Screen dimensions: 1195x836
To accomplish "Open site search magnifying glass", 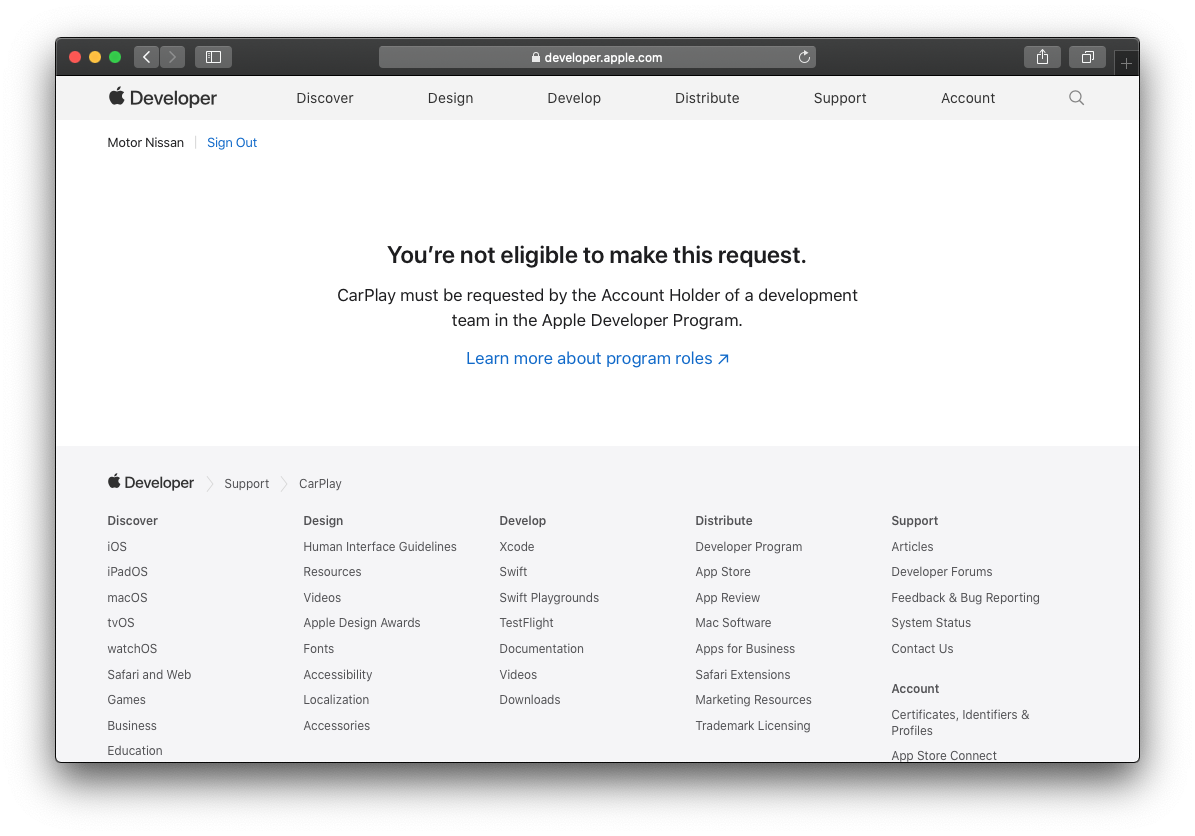I will pos(1076,98).
